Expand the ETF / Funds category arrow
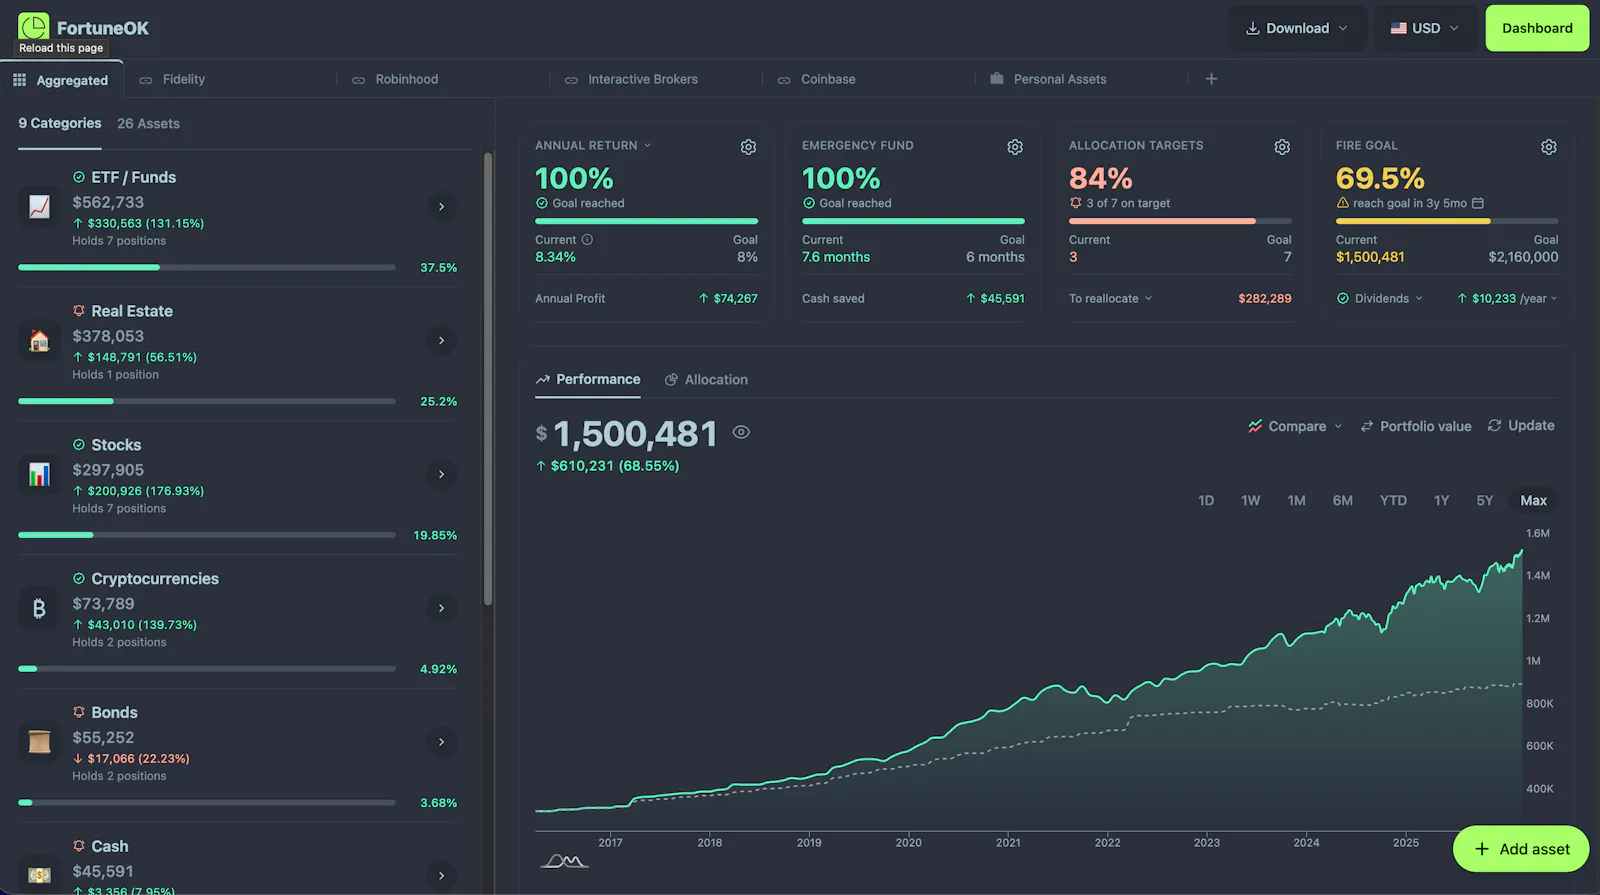This screenshot has width=1600, height=895. click(x=441, y=207)
